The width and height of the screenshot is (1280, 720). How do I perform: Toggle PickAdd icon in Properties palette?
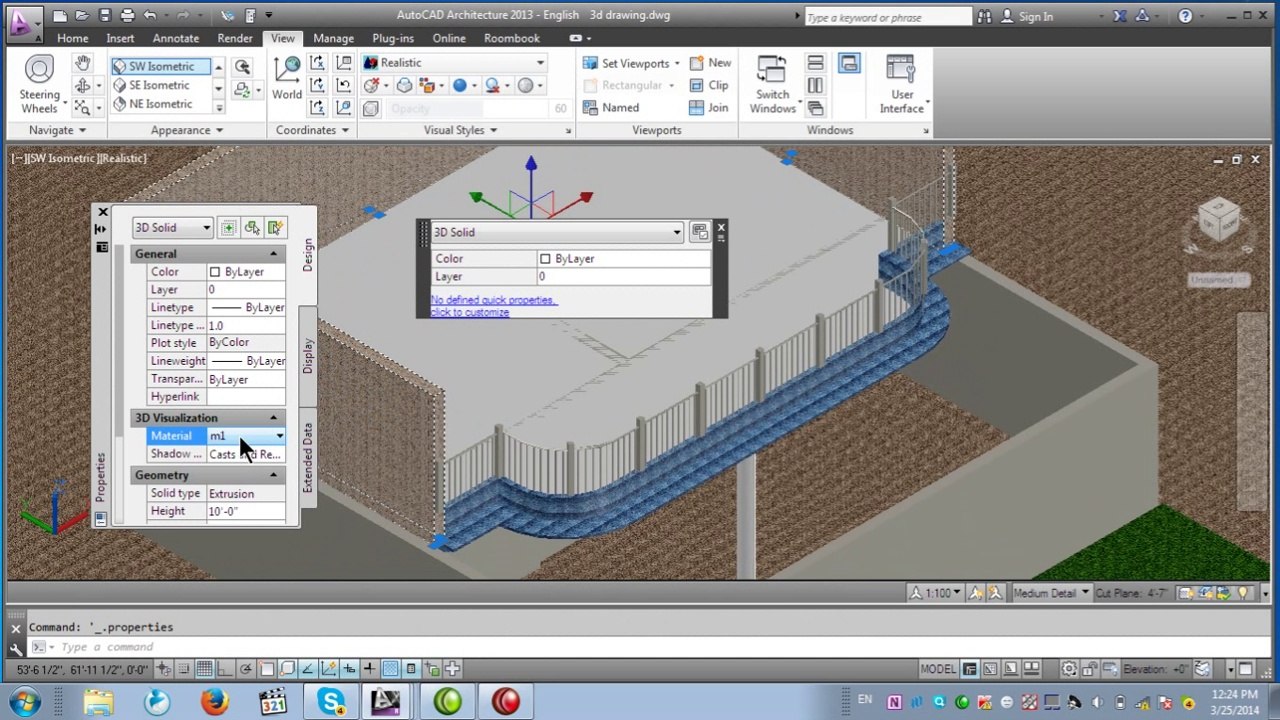(x=229, y=228)
